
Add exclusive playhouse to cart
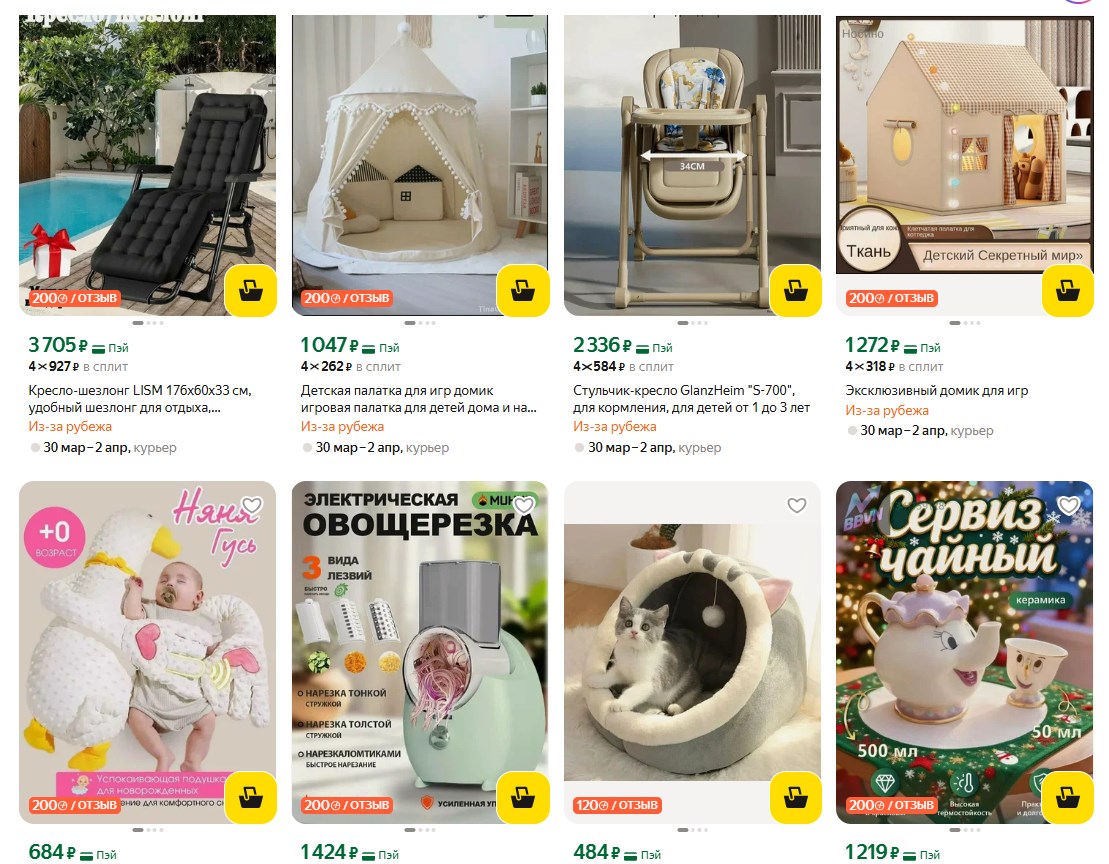tap(1068, 291)
